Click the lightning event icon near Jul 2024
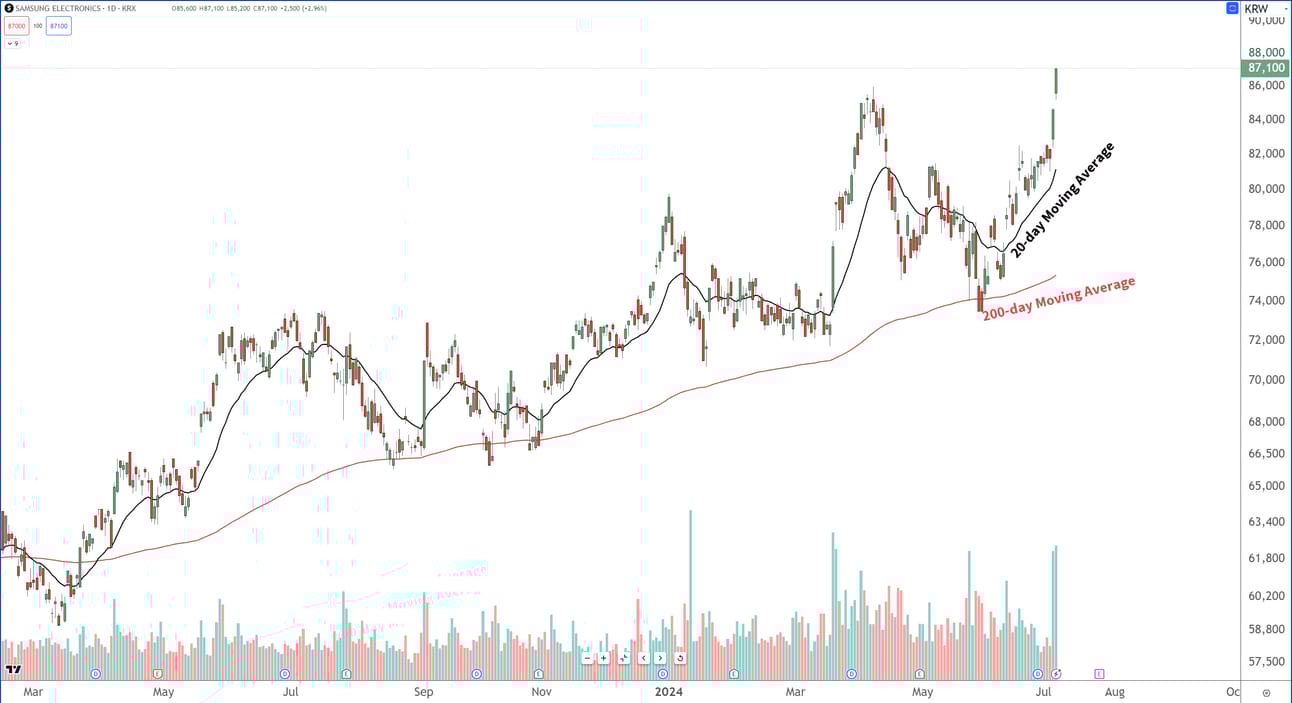The width and height of the screenshot is (1292, 703). tap(1056, 674)
